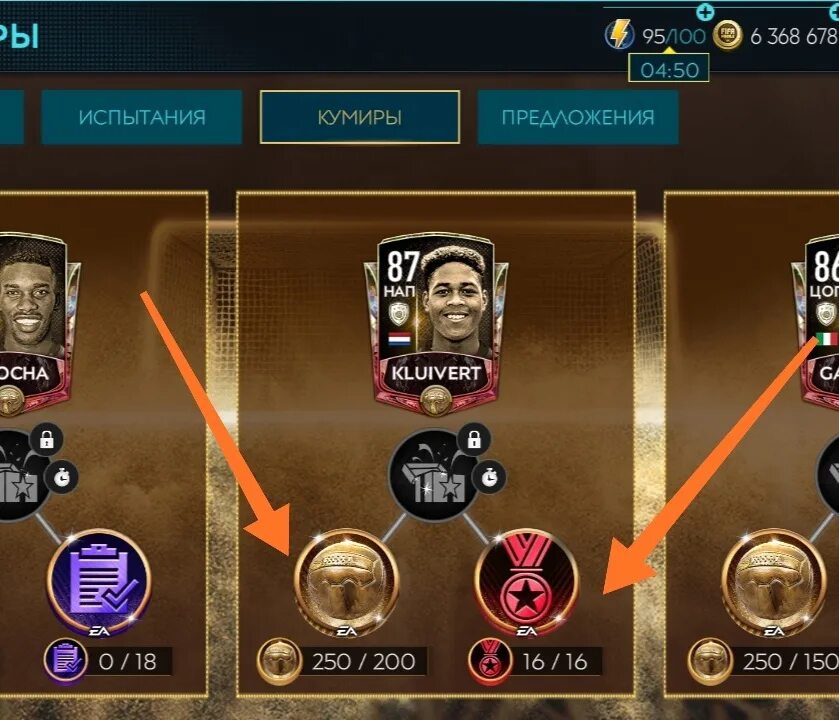Click the small medal icon beside 16 / 16

point(489,661)
